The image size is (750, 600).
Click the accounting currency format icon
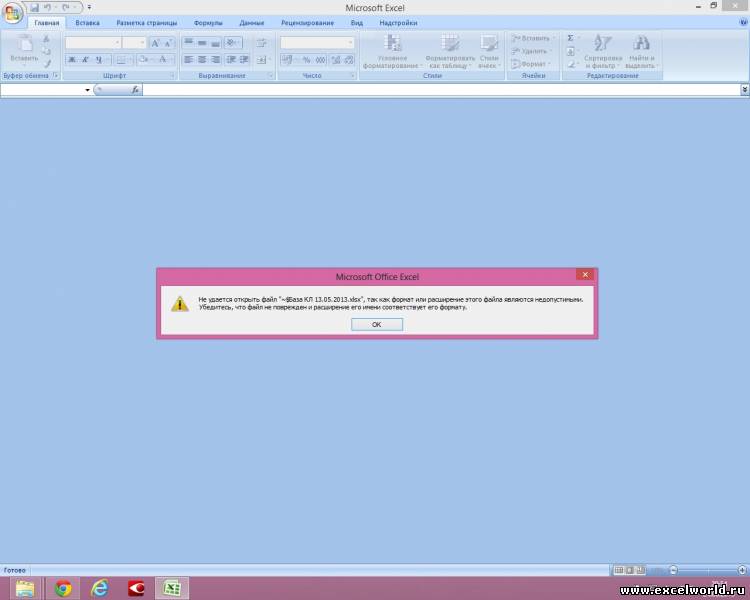tap(287, 59)
